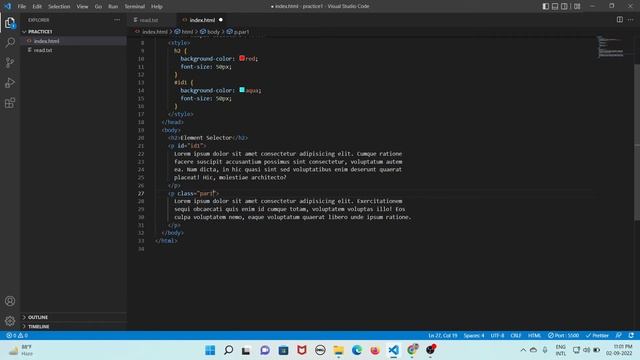Click the minimap code preview

point(611,47)
